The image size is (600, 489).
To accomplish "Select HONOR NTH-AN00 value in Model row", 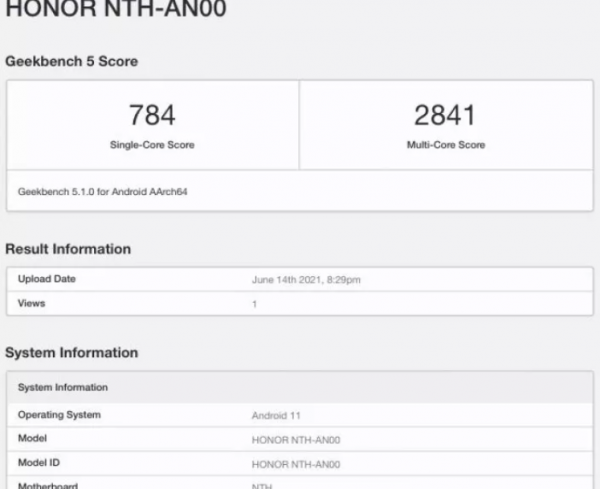I will coord(296,440).
